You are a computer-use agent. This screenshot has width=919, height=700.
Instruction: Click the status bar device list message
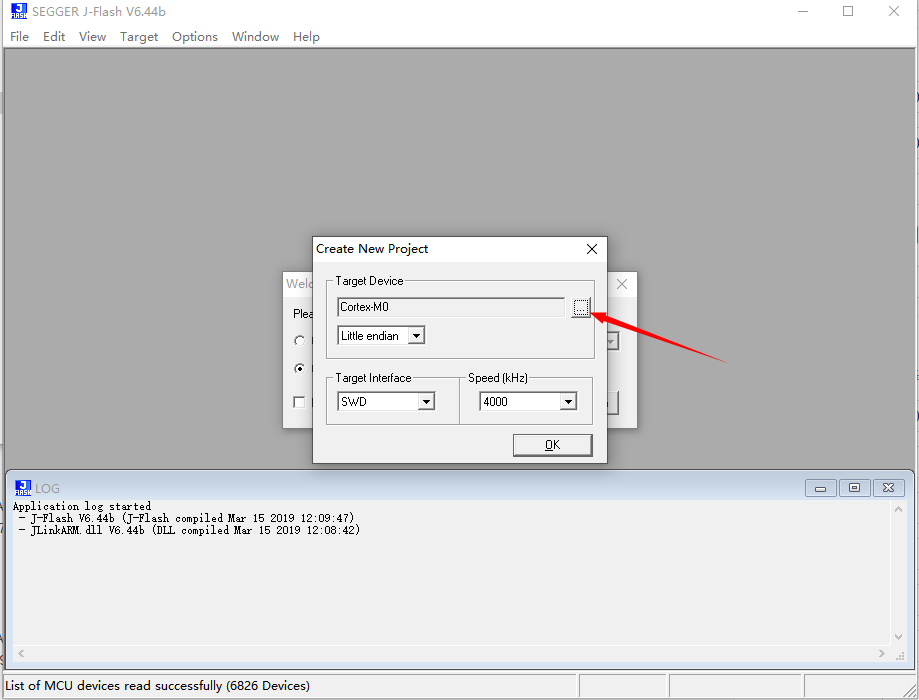tap(158, 685)
